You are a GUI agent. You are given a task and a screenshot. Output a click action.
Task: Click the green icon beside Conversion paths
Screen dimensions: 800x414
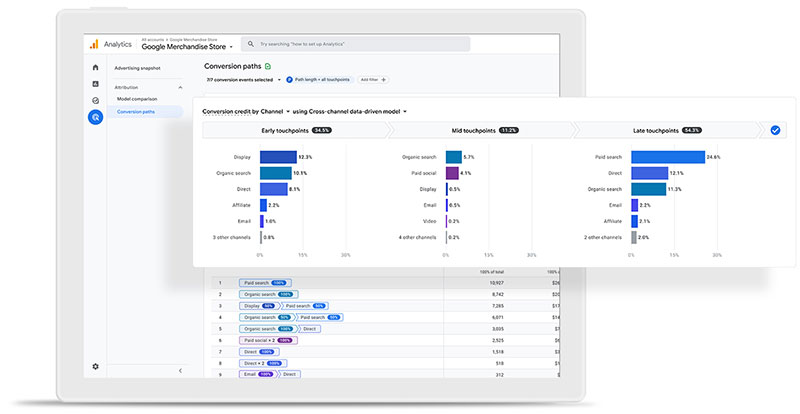click(x=268, y=66)
